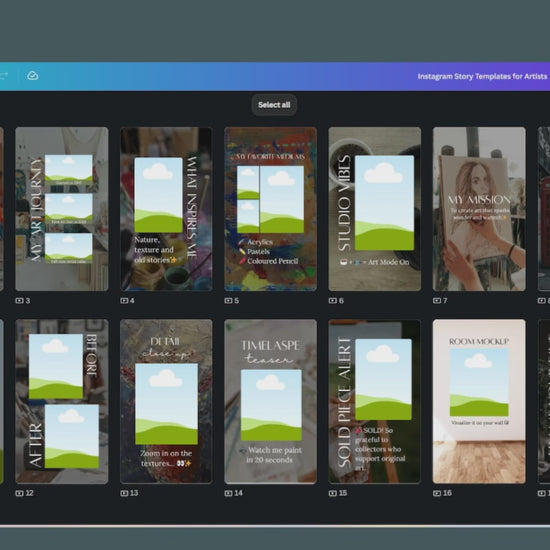Open the Before After page 12 thumbnail
The height and width of the screenshot is (550, 550).
pos(62,401)
